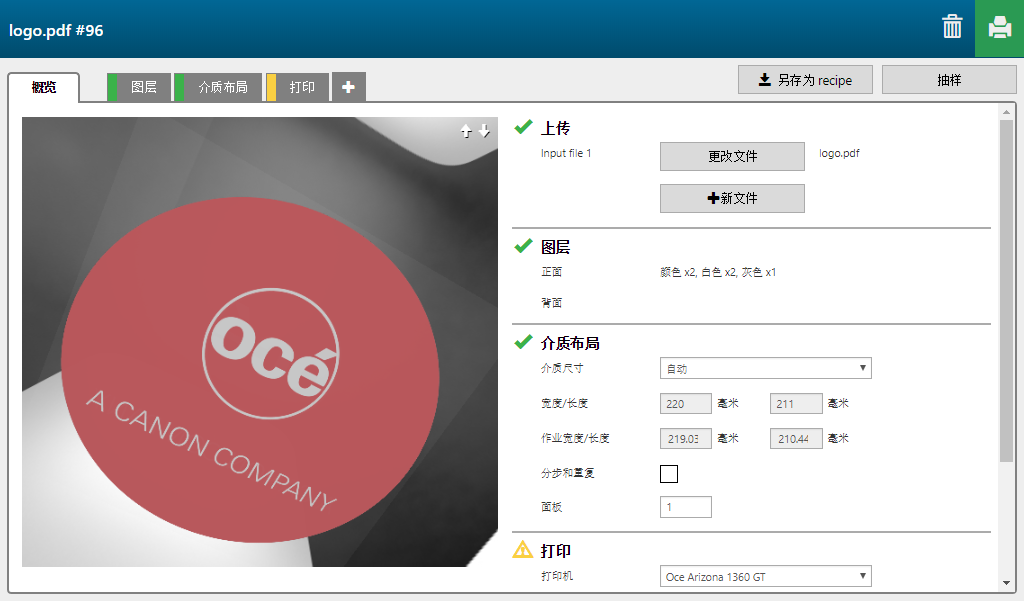This screenshot has width=1024, height=601.
Task: Click the length field showing 211
Action: point(796,404)
